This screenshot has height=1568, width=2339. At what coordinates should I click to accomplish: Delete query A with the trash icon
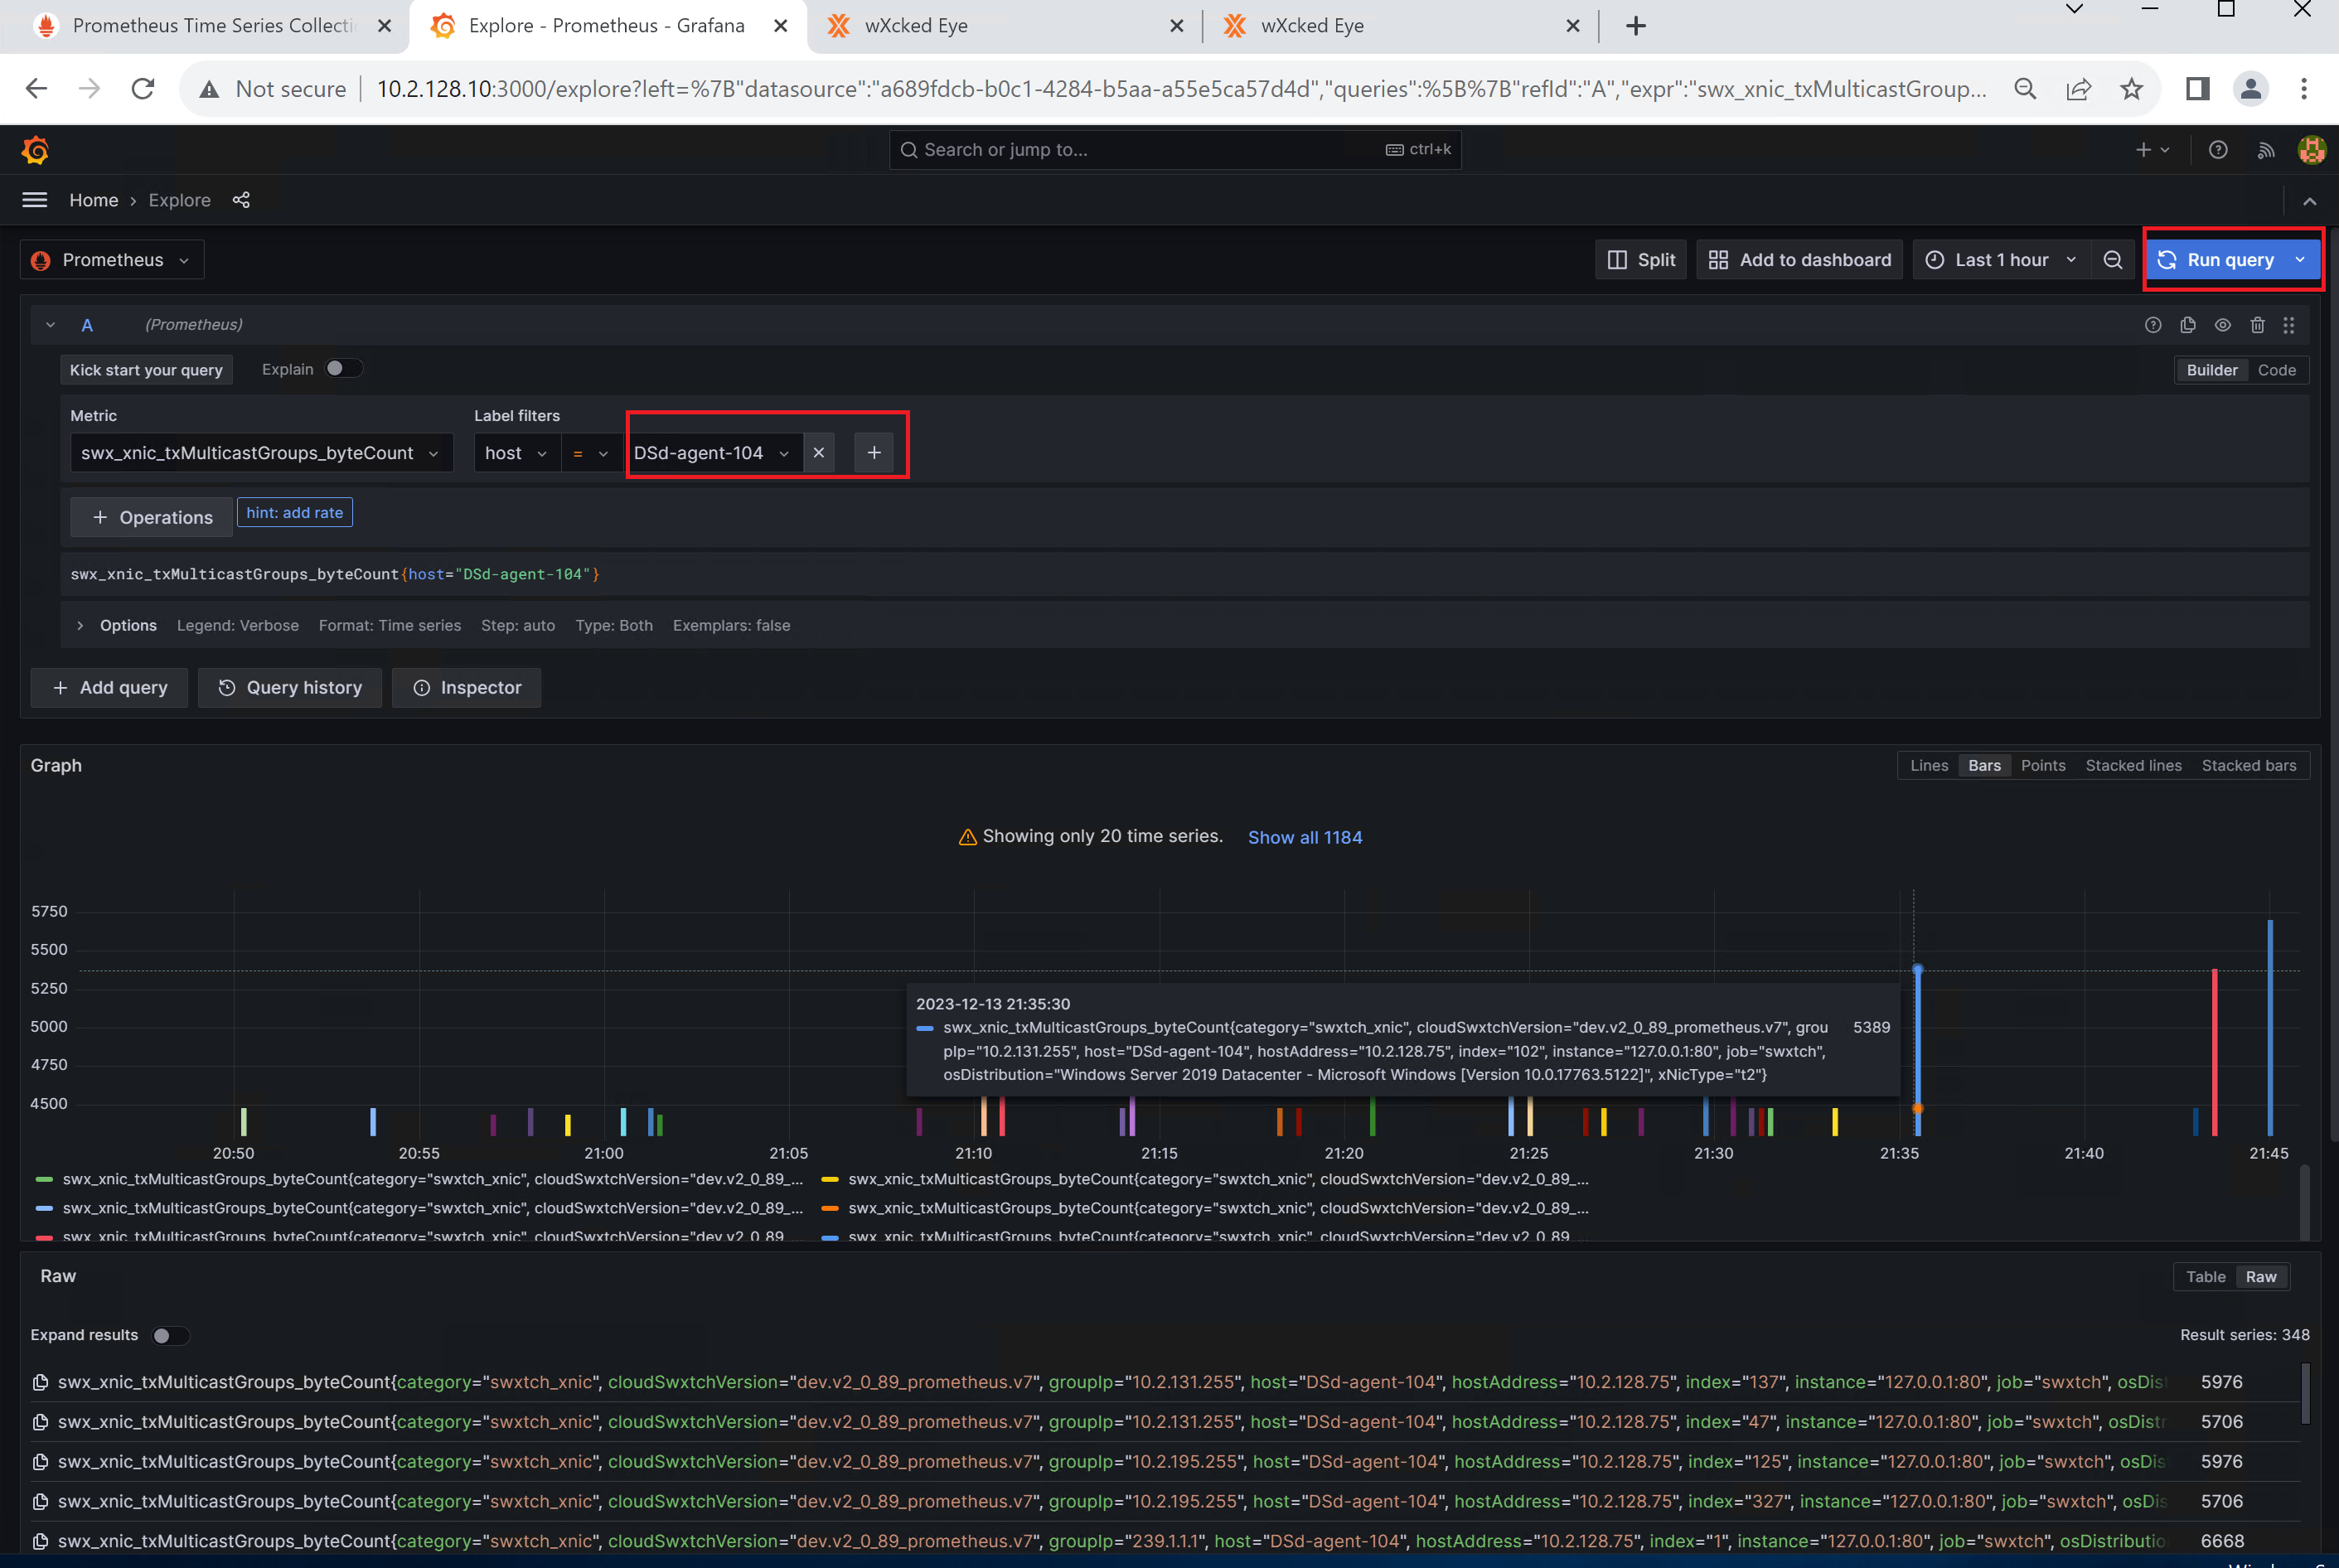pyautogui.click(x=2257, y=325)
